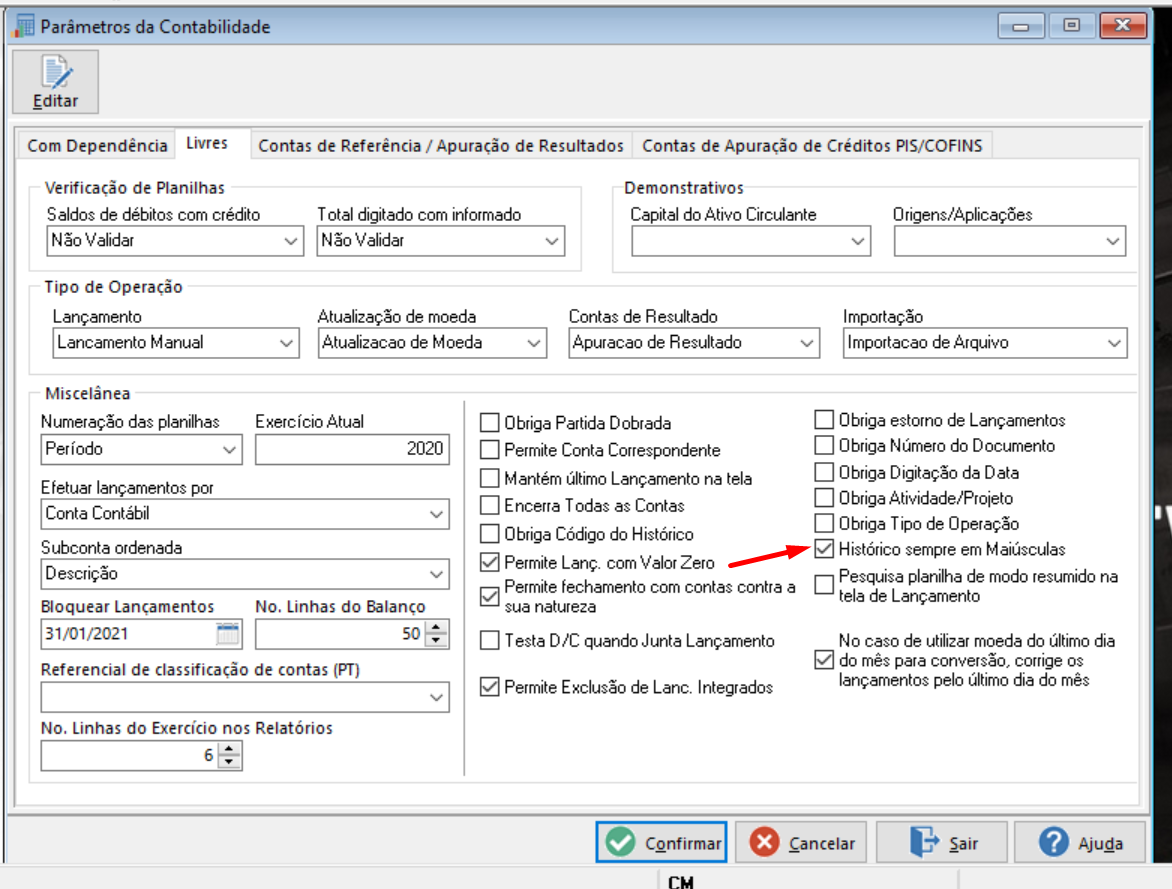Expand Origens/Aplicações dropdown
1172x889 pixels.
pyautogui.click(x=1009, y=241)
